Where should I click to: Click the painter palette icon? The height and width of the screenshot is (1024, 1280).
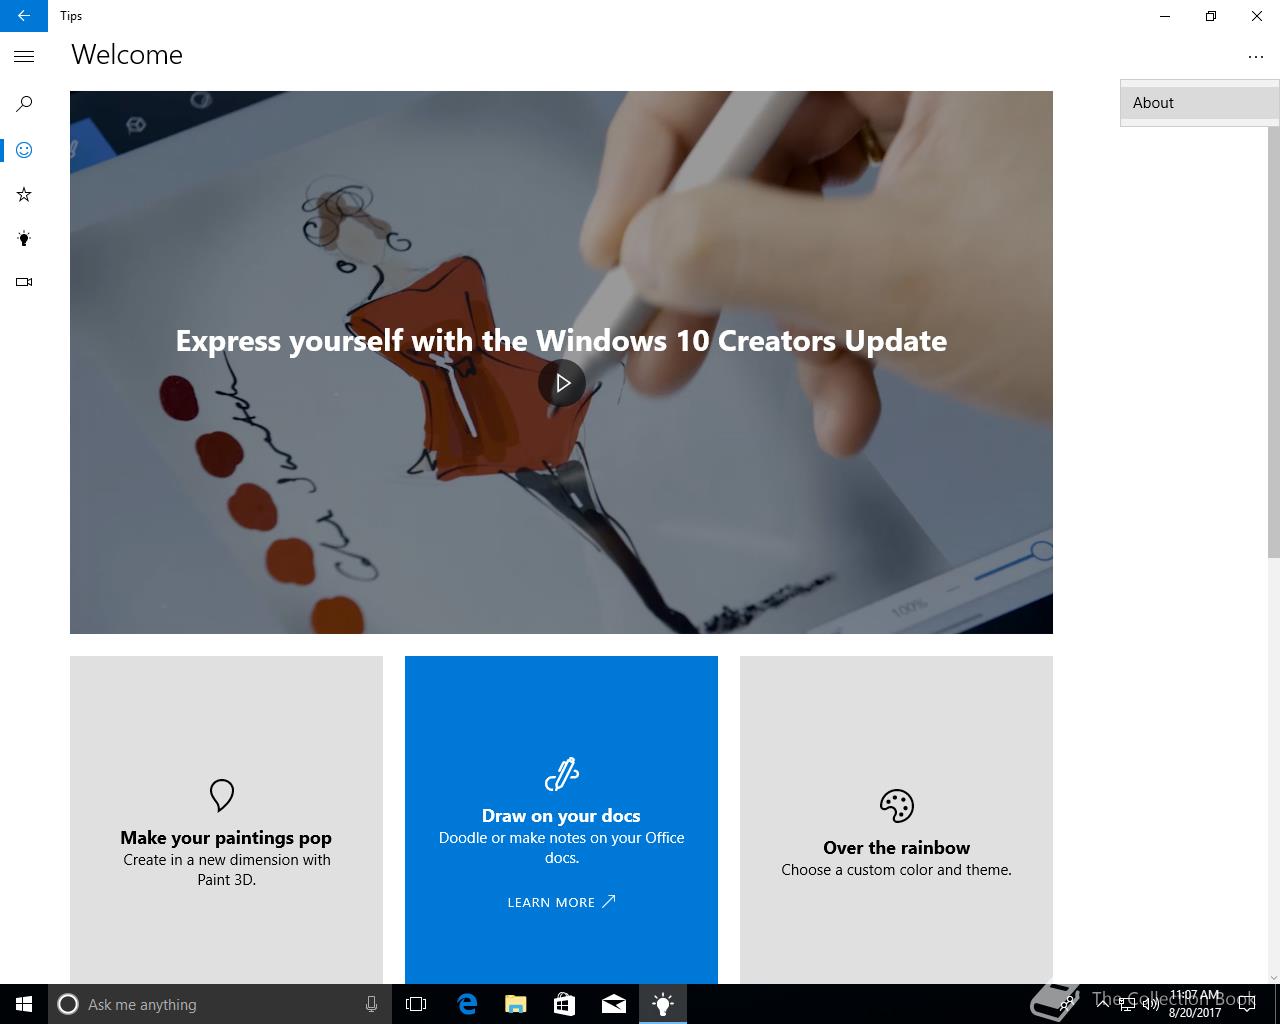point(896,805)
